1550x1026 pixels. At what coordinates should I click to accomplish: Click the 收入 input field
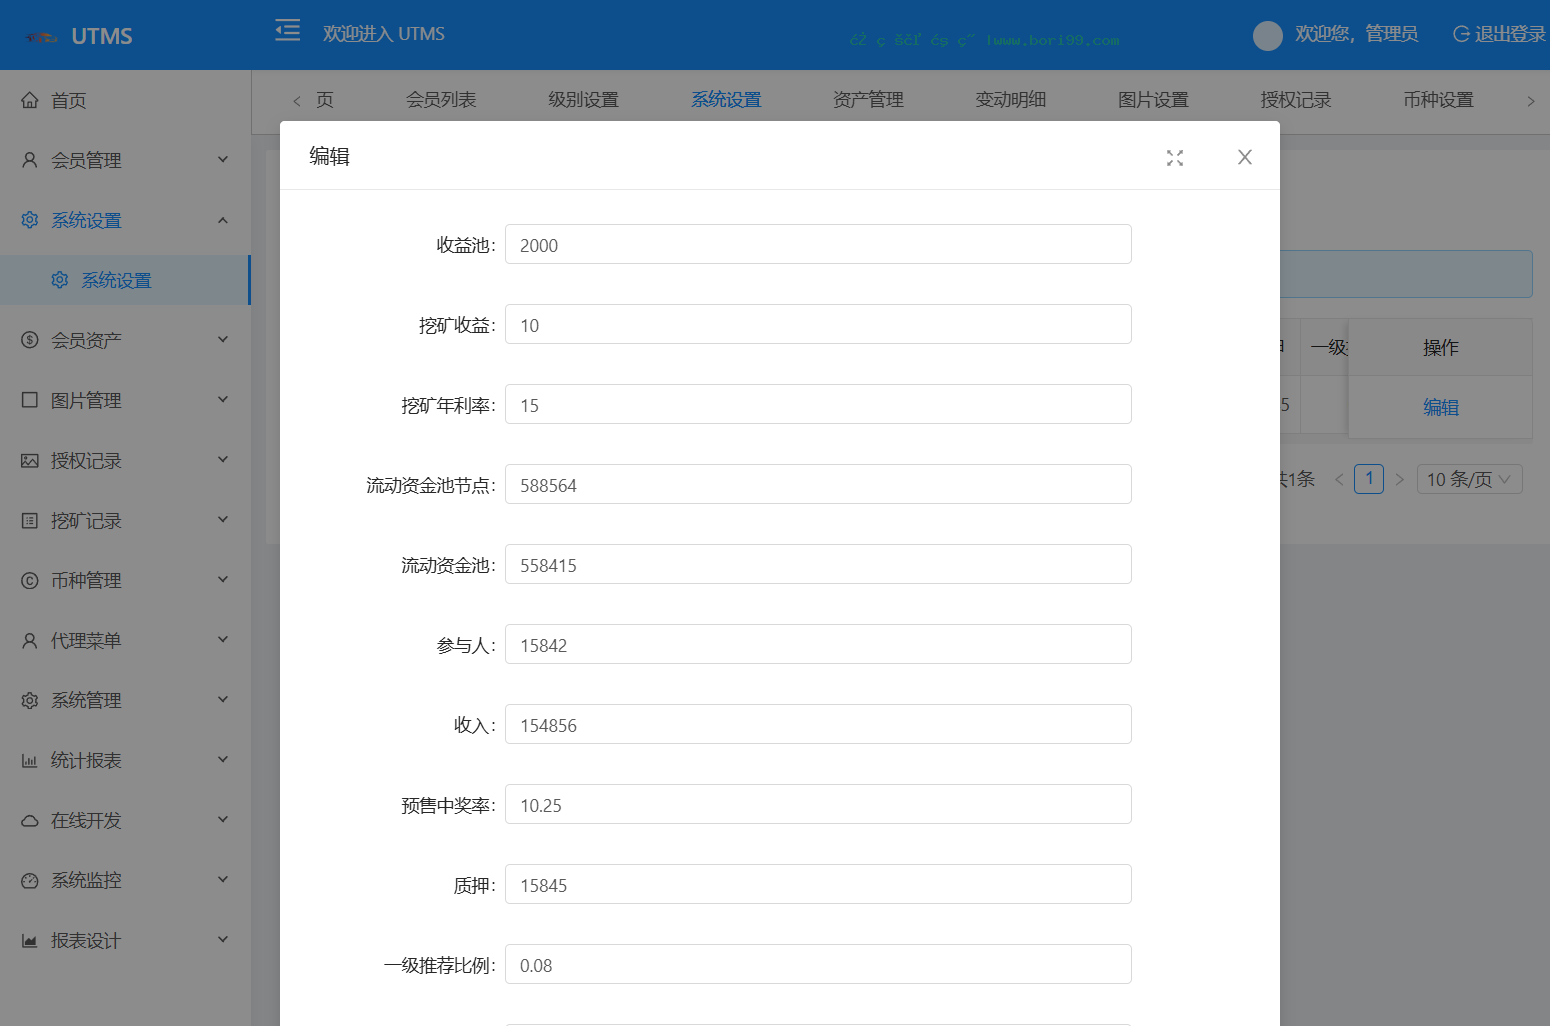click(x=818, y=724)
